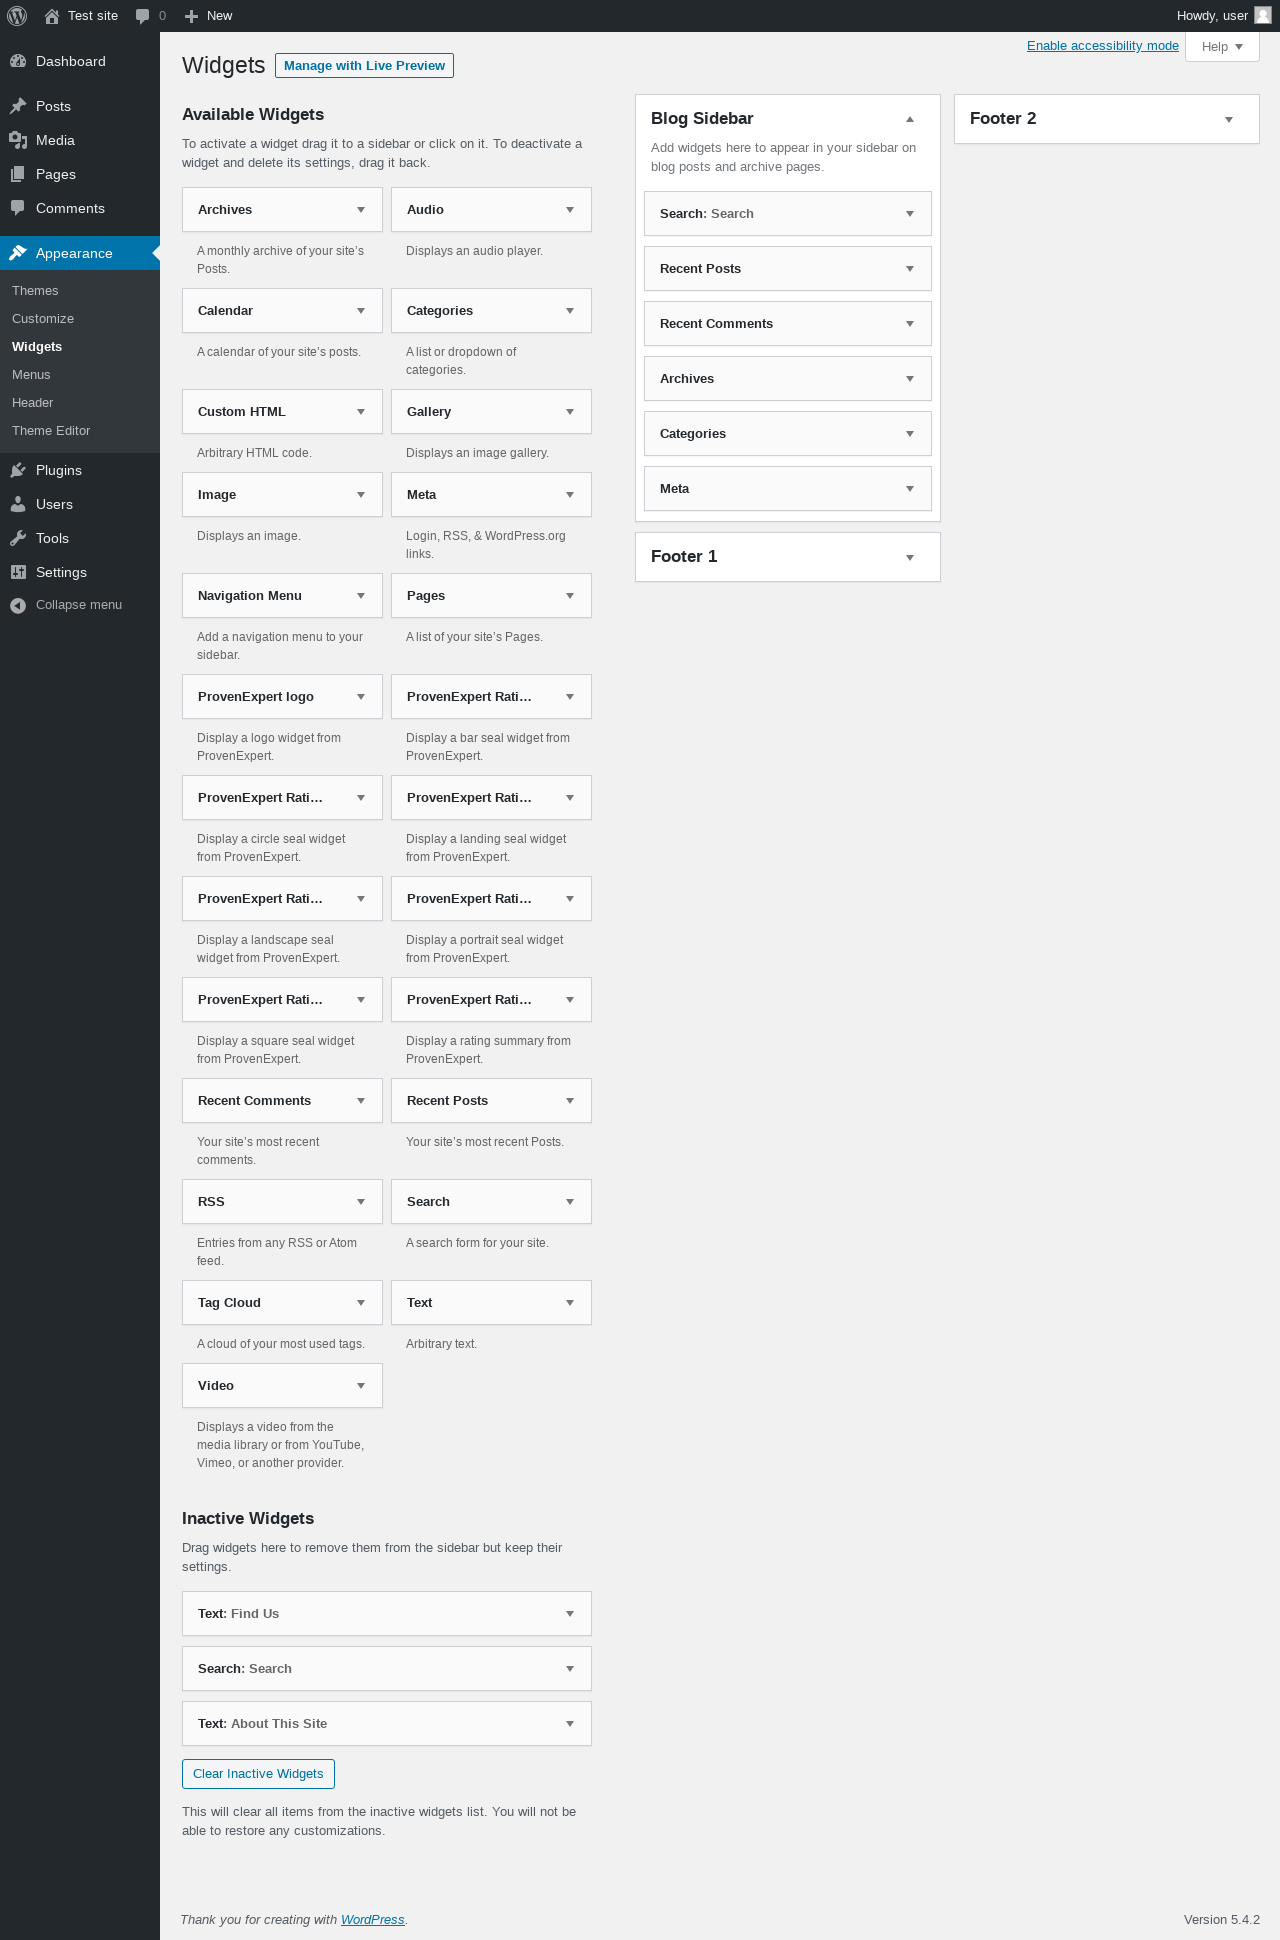Click the Tools wrench icon
The width and height of the screenshot is (1280, 1940).
[18, 538]
